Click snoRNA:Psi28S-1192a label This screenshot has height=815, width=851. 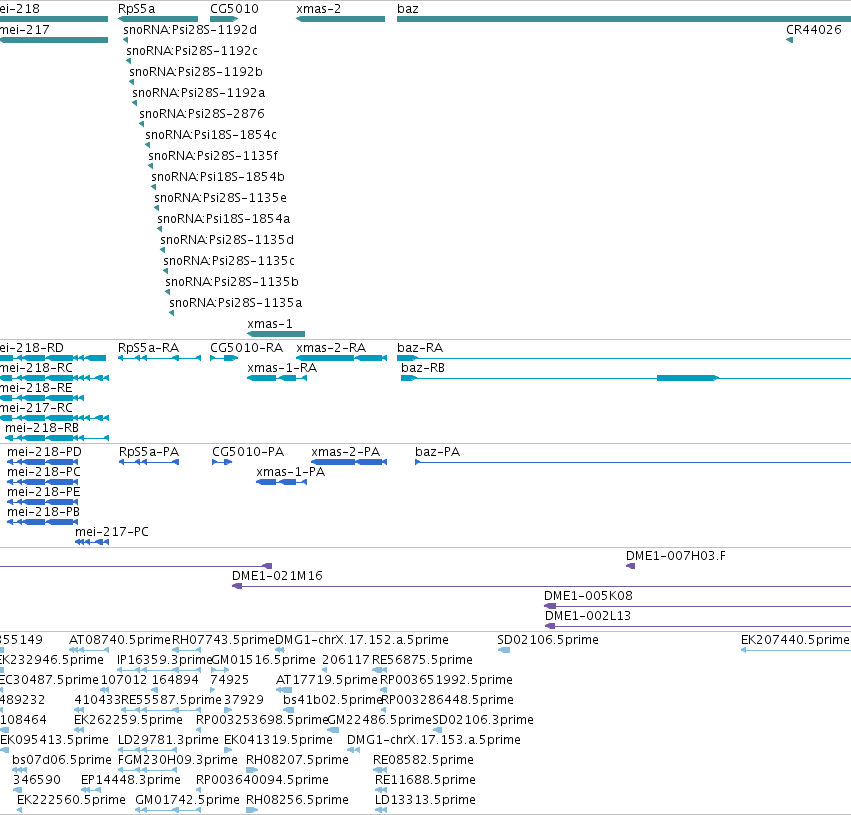point(199,93)
